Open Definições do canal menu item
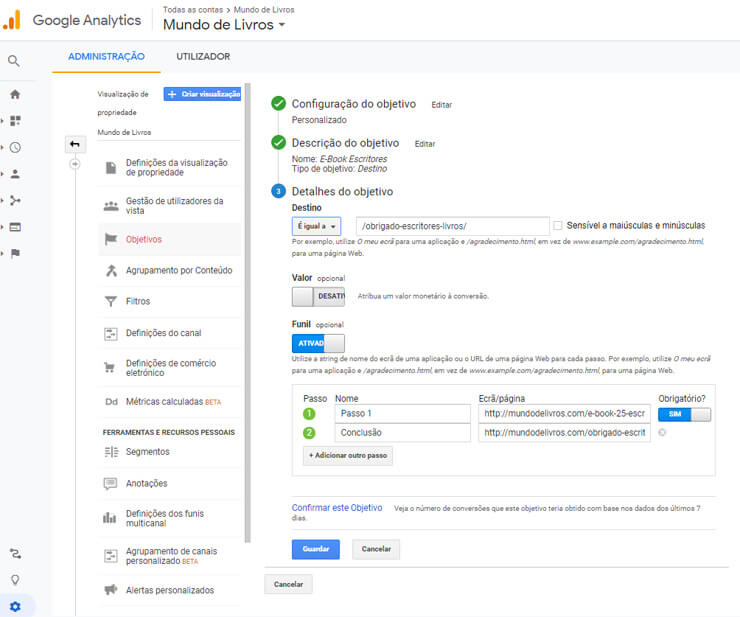 coord(169,333)
